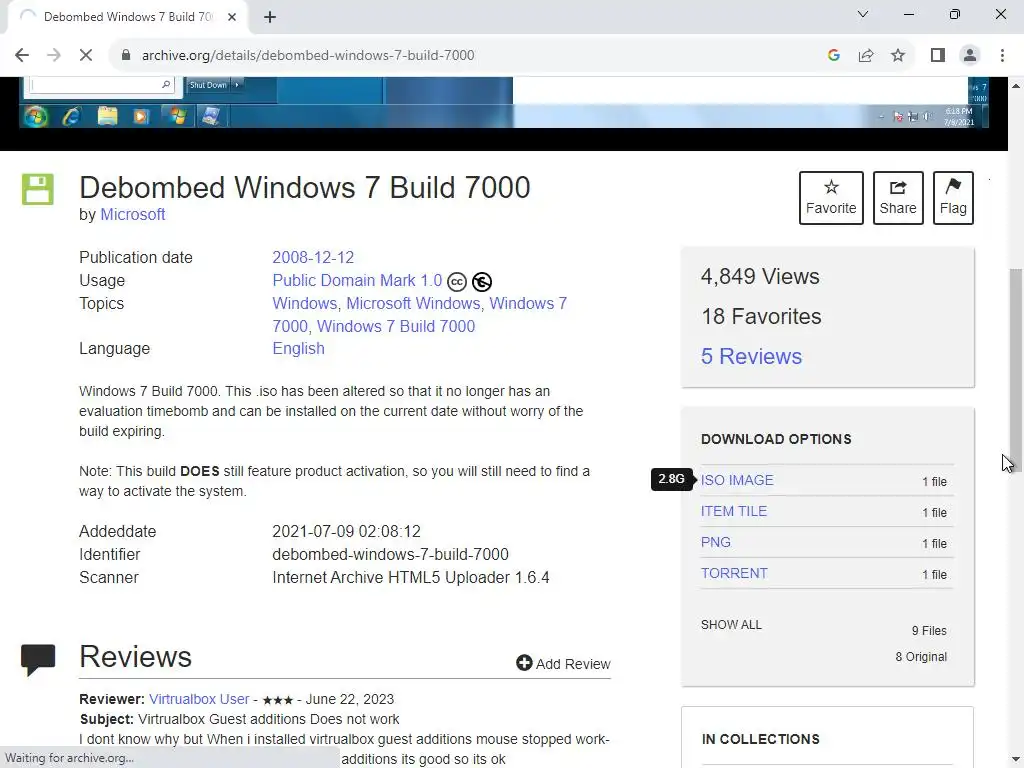Open the Chrome profile avatar
The width and height of the screenshot is (1024, 768).
tap(970, 56)
